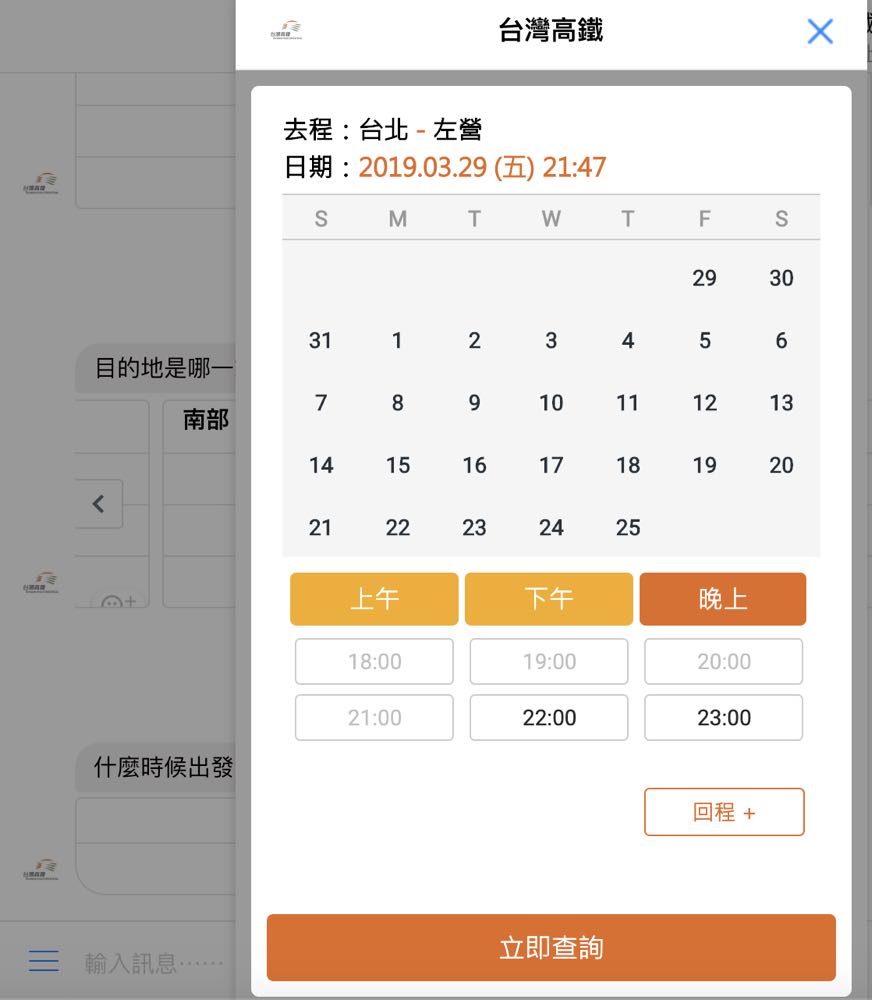Pick calendar day 1
Viewport: 872px width, 1000px height.
point(397,341)
